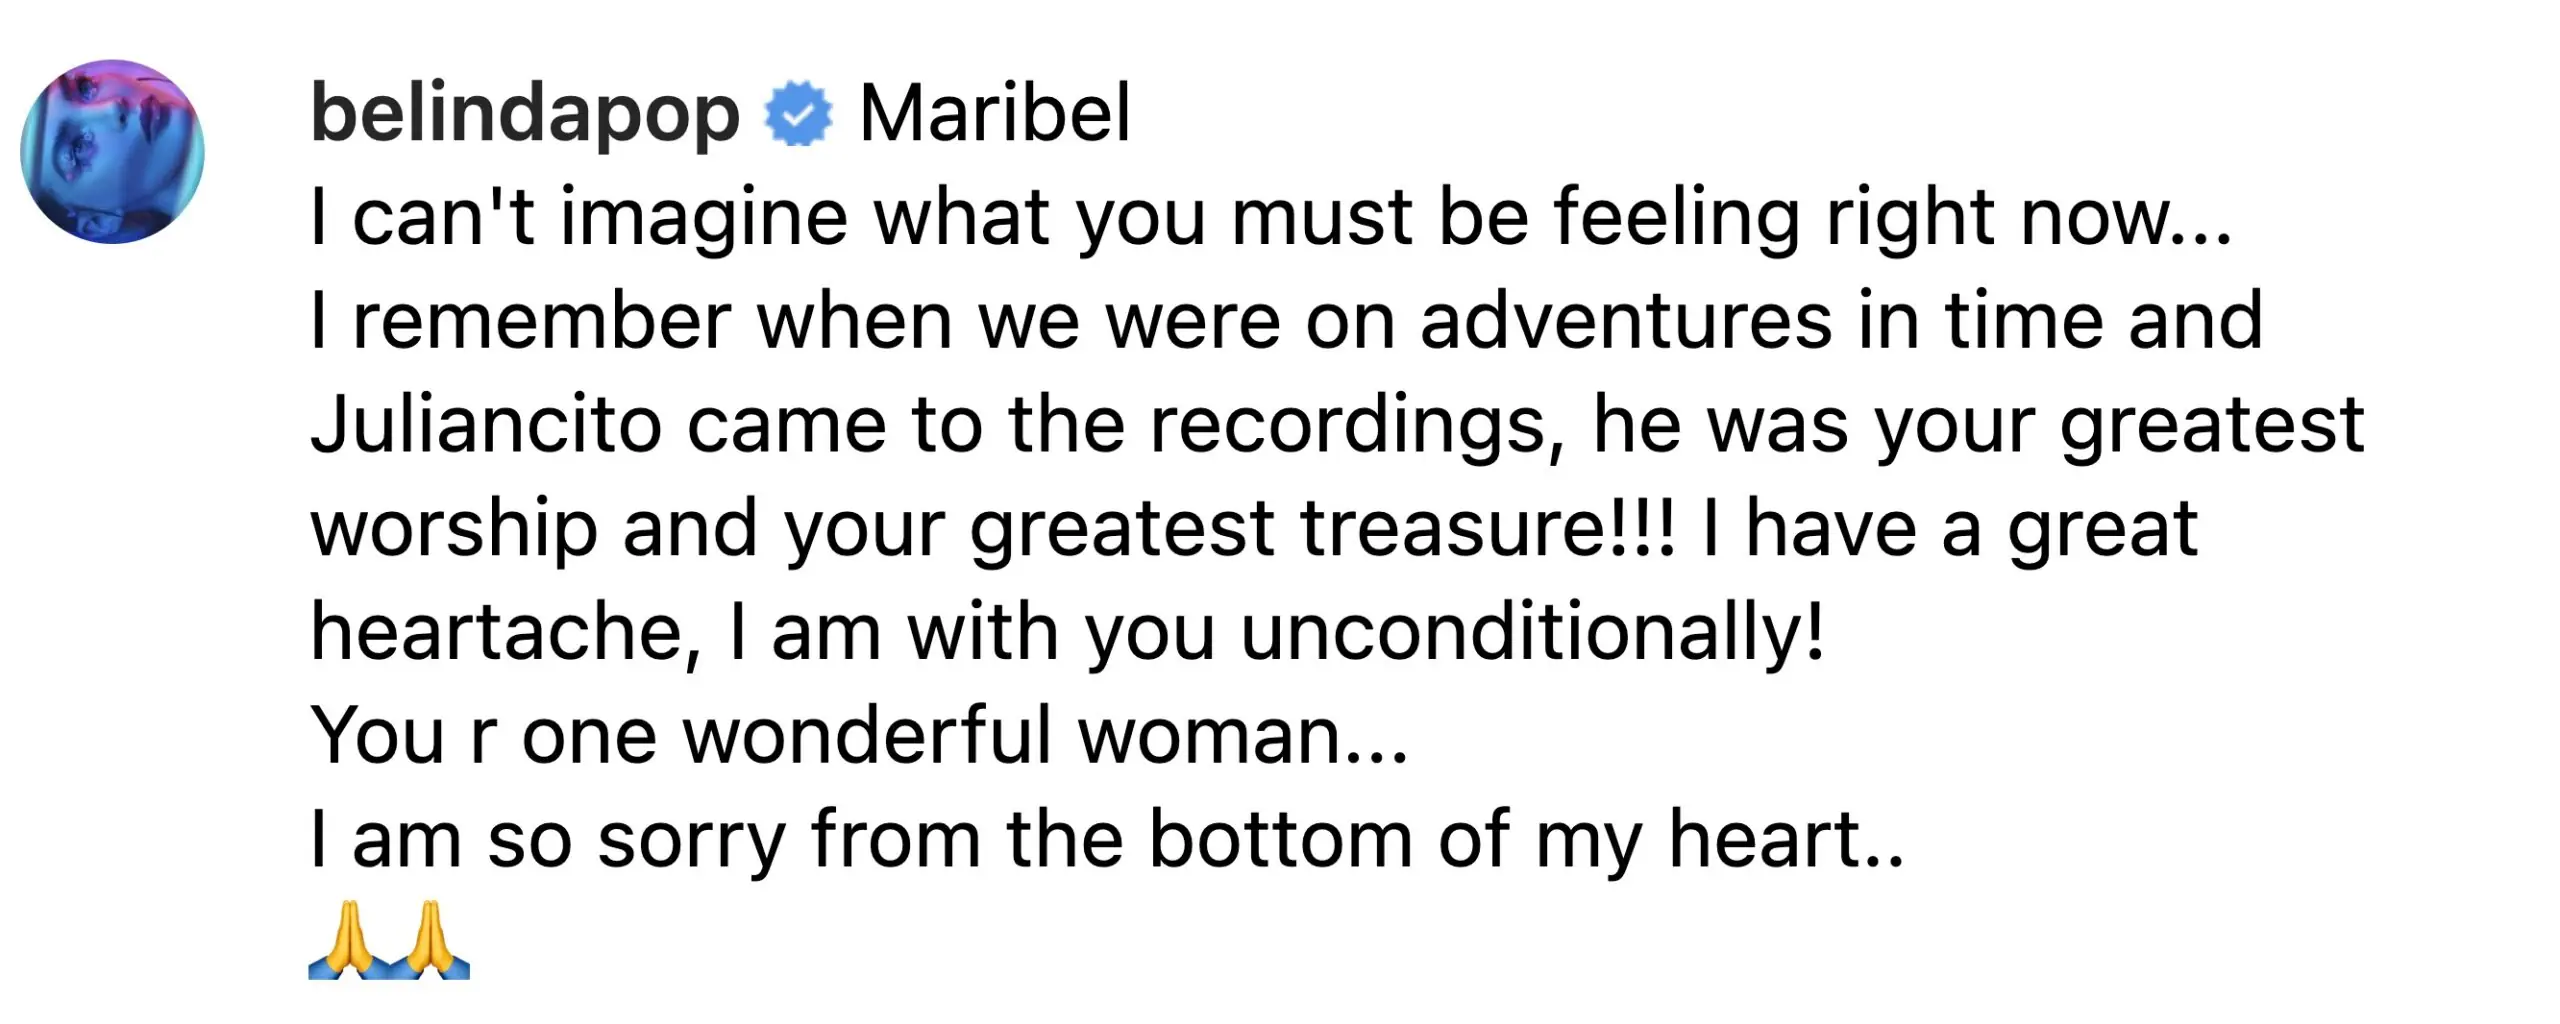The height and width of the screenshot is (1024, 2560).
Task: Click the name Maribel in the comment
Action: [994, 114]
